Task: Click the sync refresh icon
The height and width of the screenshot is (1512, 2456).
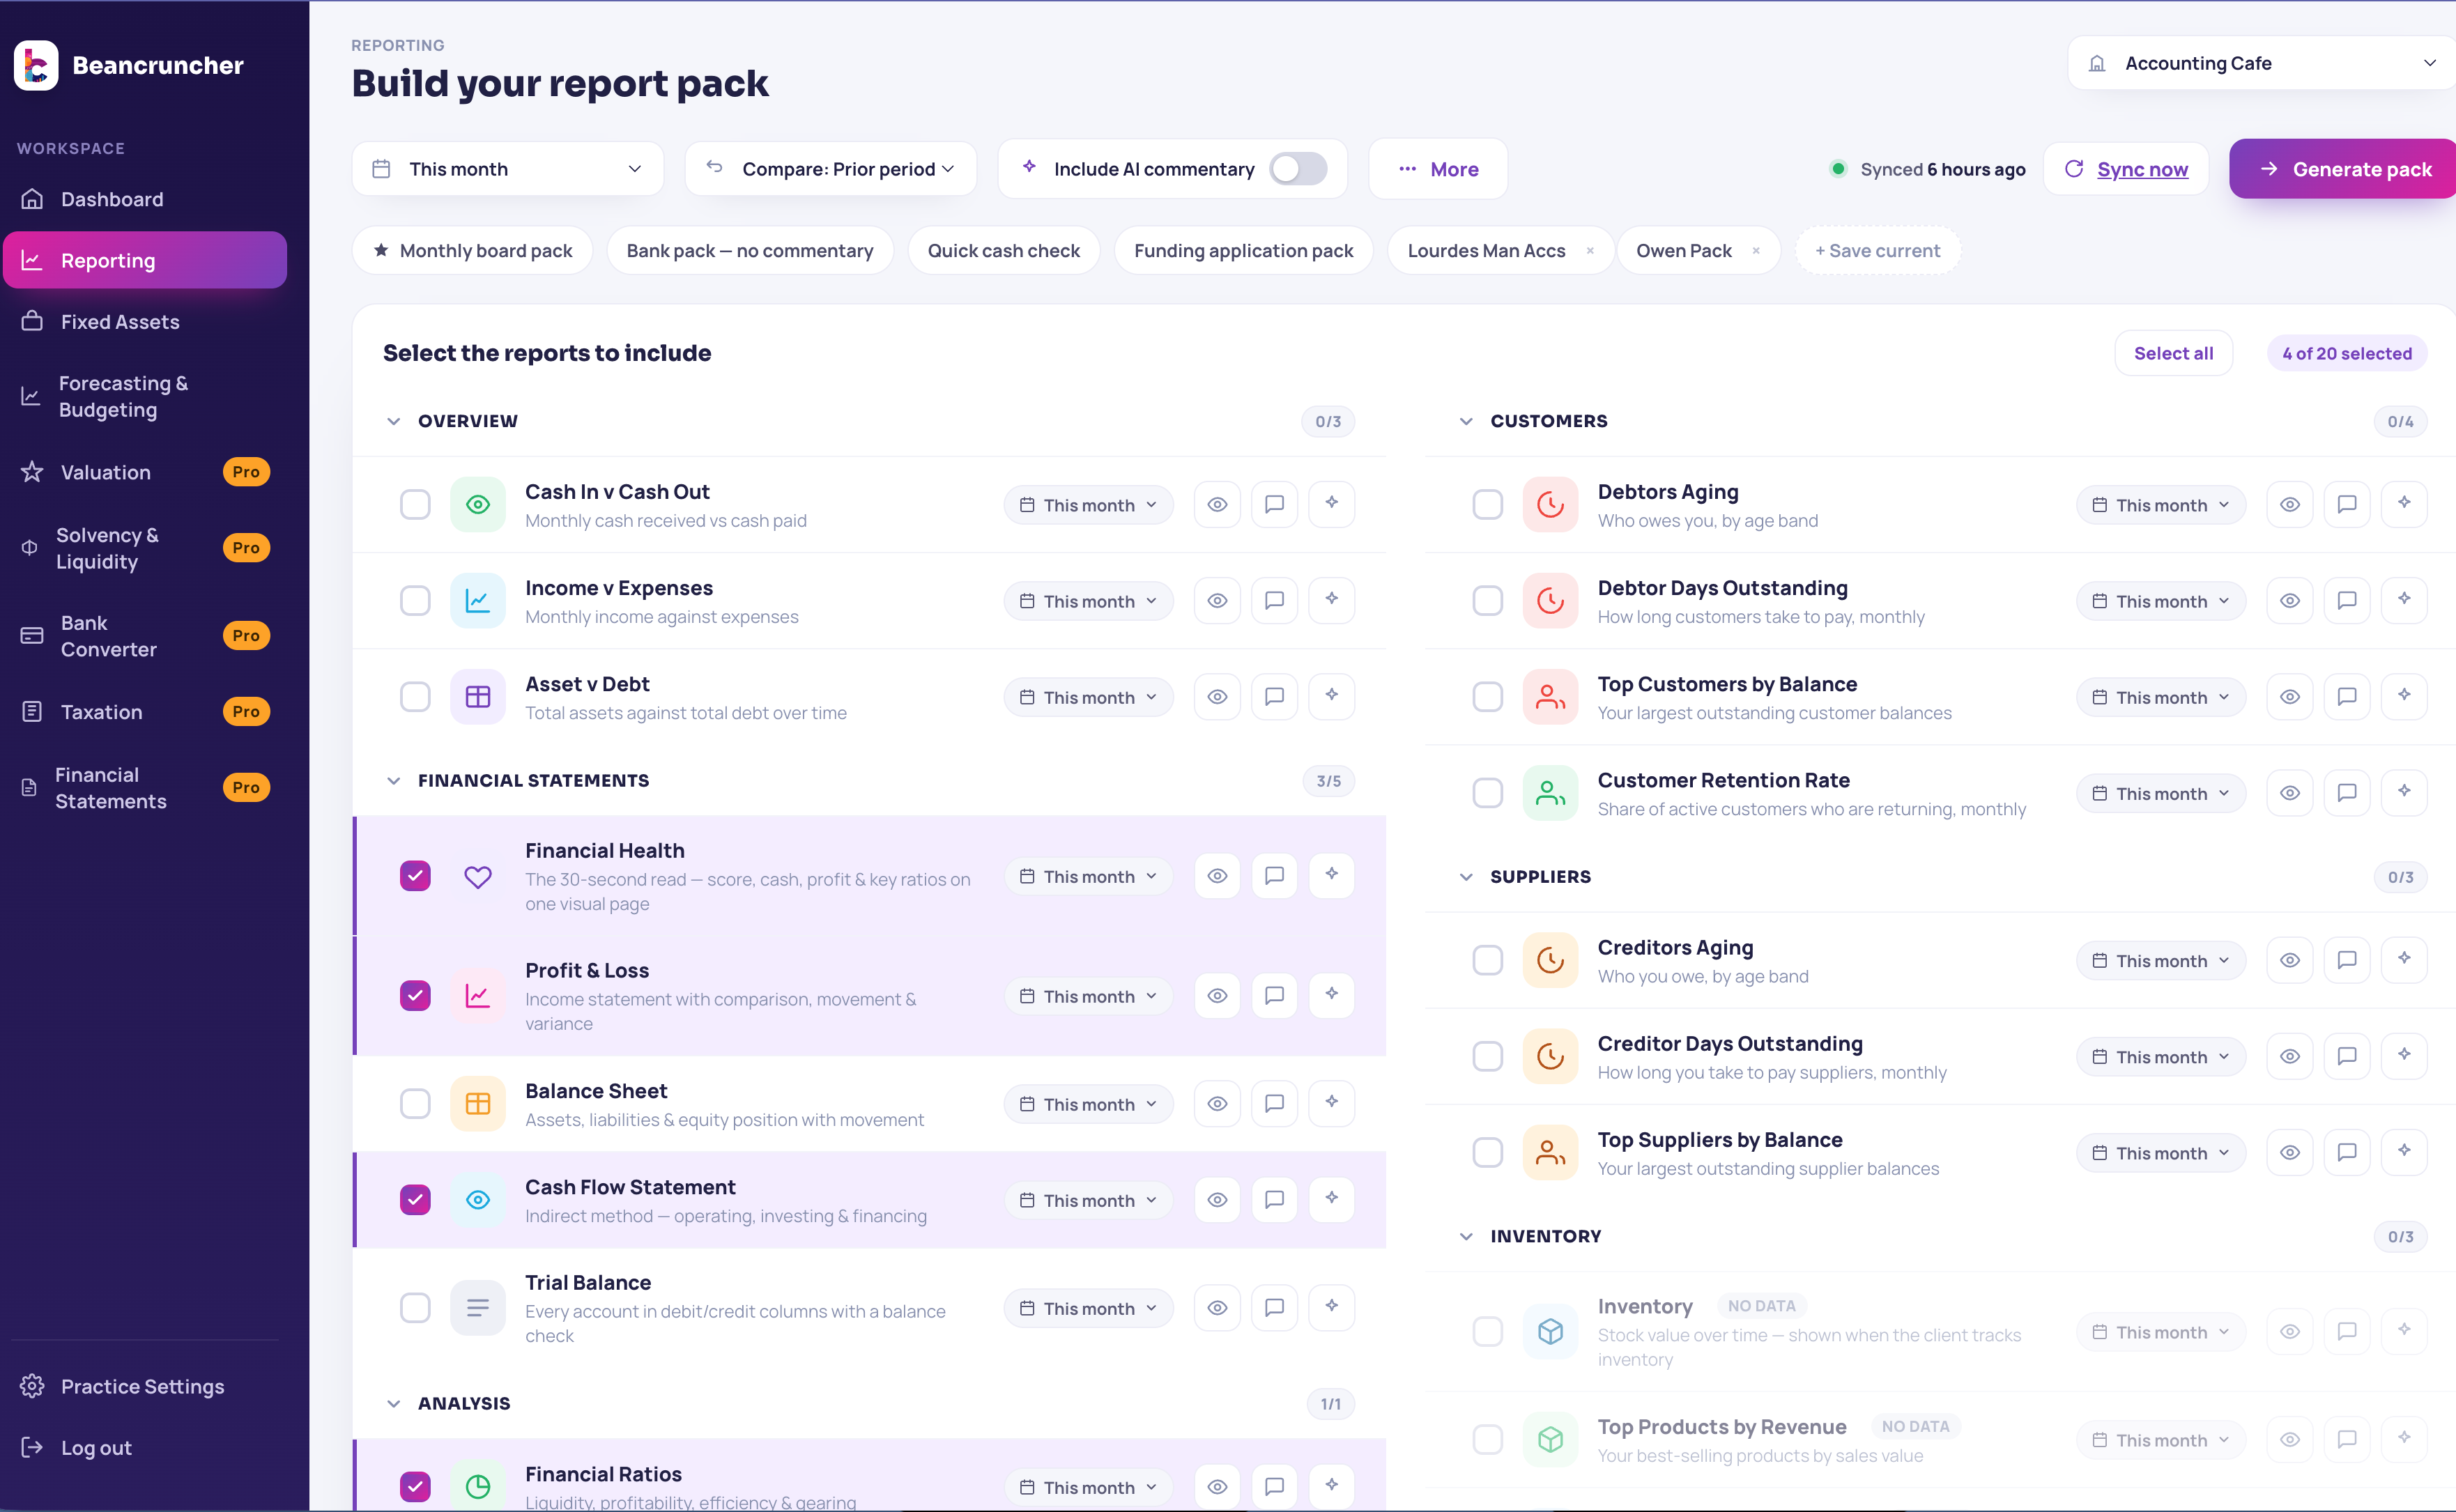Action: (2075, 169)
